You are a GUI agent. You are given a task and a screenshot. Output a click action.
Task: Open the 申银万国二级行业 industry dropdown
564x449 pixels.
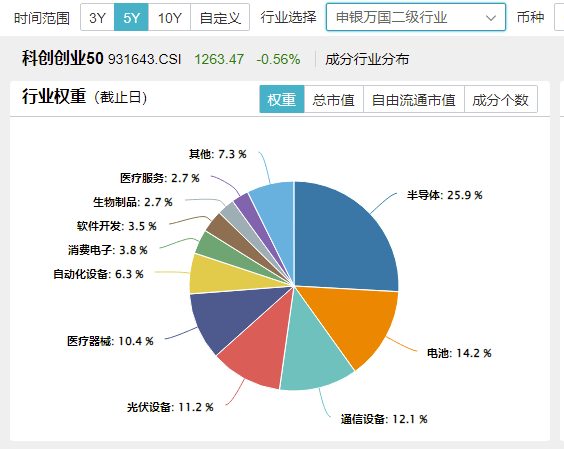click(x=416, y=17)
